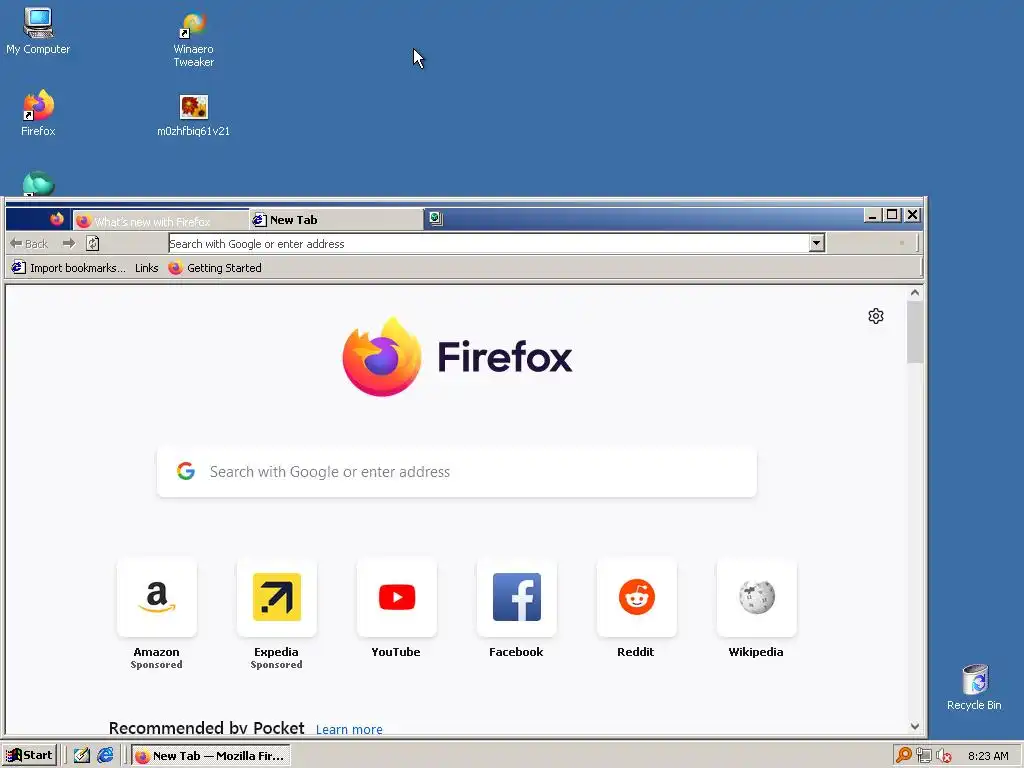Open the new tab personalize gear

(876, 316)
